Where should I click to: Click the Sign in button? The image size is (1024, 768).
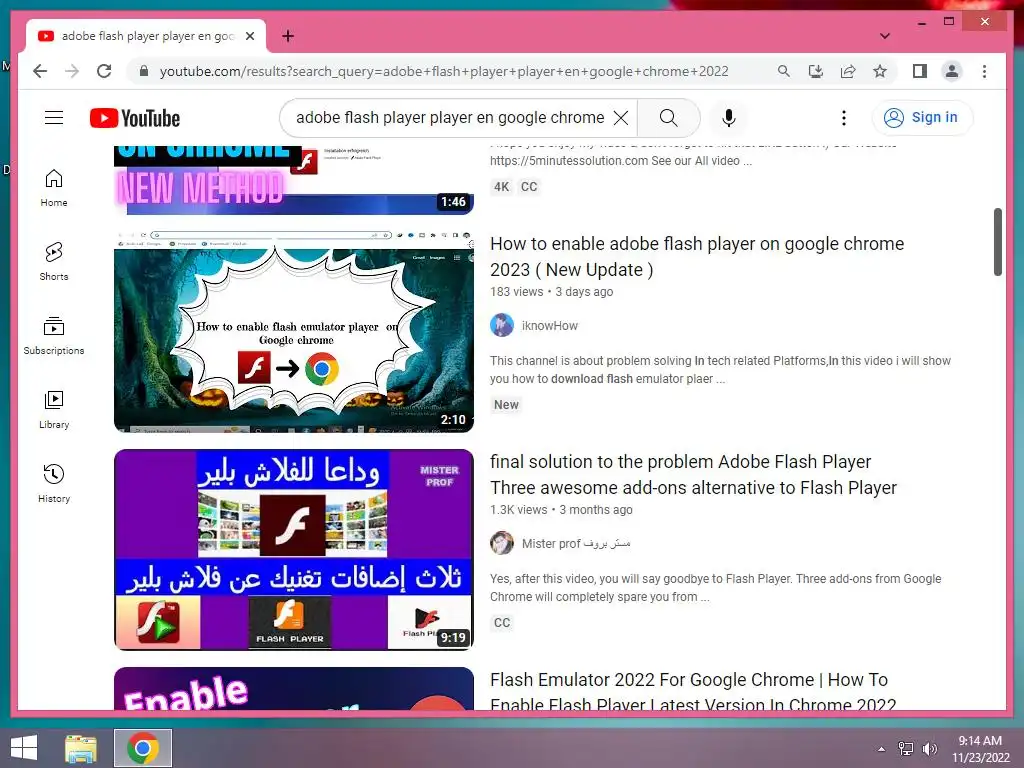(922, 118)
